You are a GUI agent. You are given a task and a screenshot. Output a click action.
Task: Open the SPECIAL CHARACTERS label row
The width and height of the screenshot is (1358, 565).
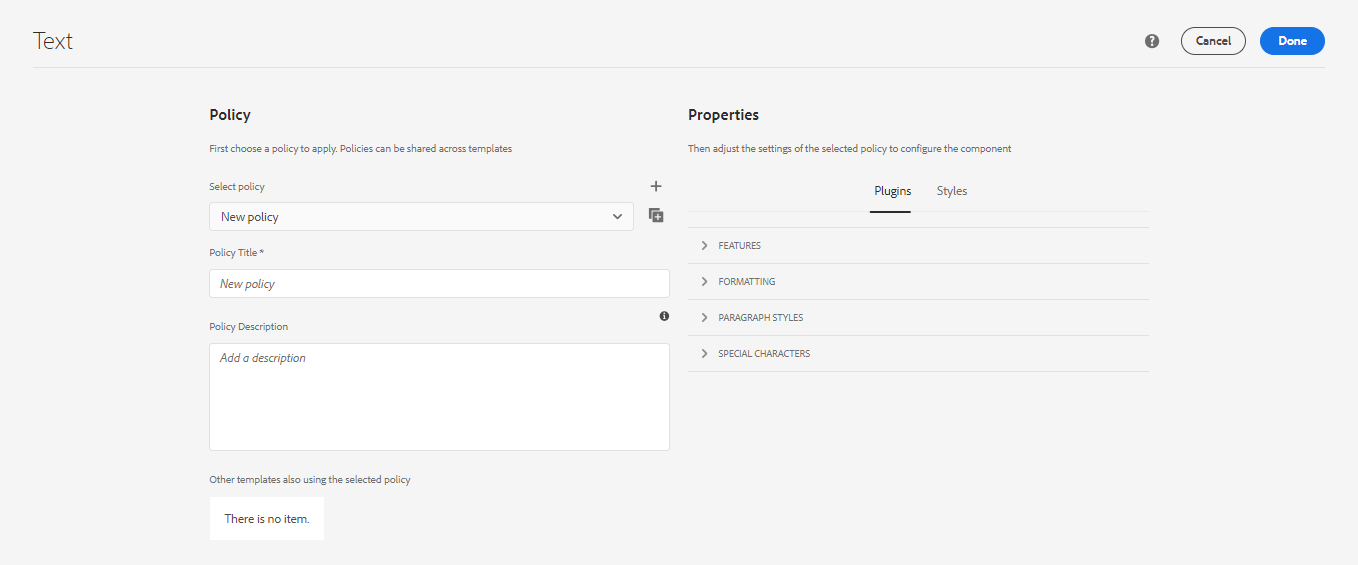coord(918,354)
